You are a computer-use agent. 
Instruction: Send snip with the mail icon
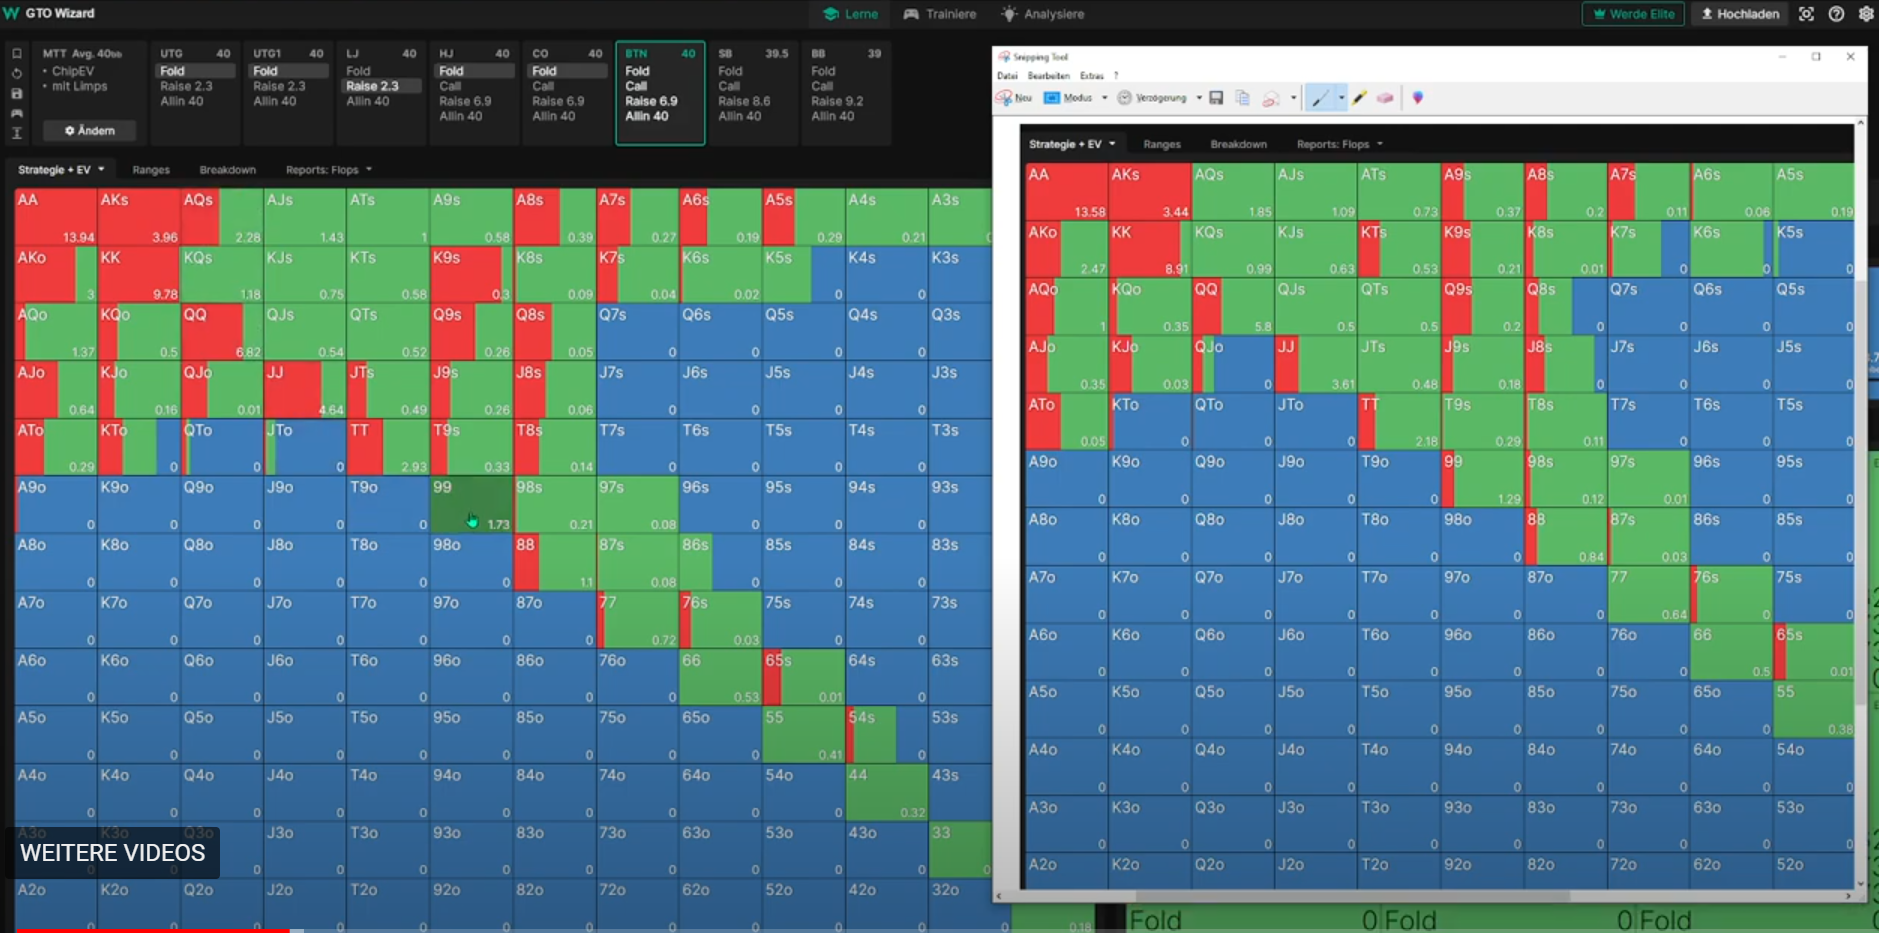click(x=1271, y=98)
